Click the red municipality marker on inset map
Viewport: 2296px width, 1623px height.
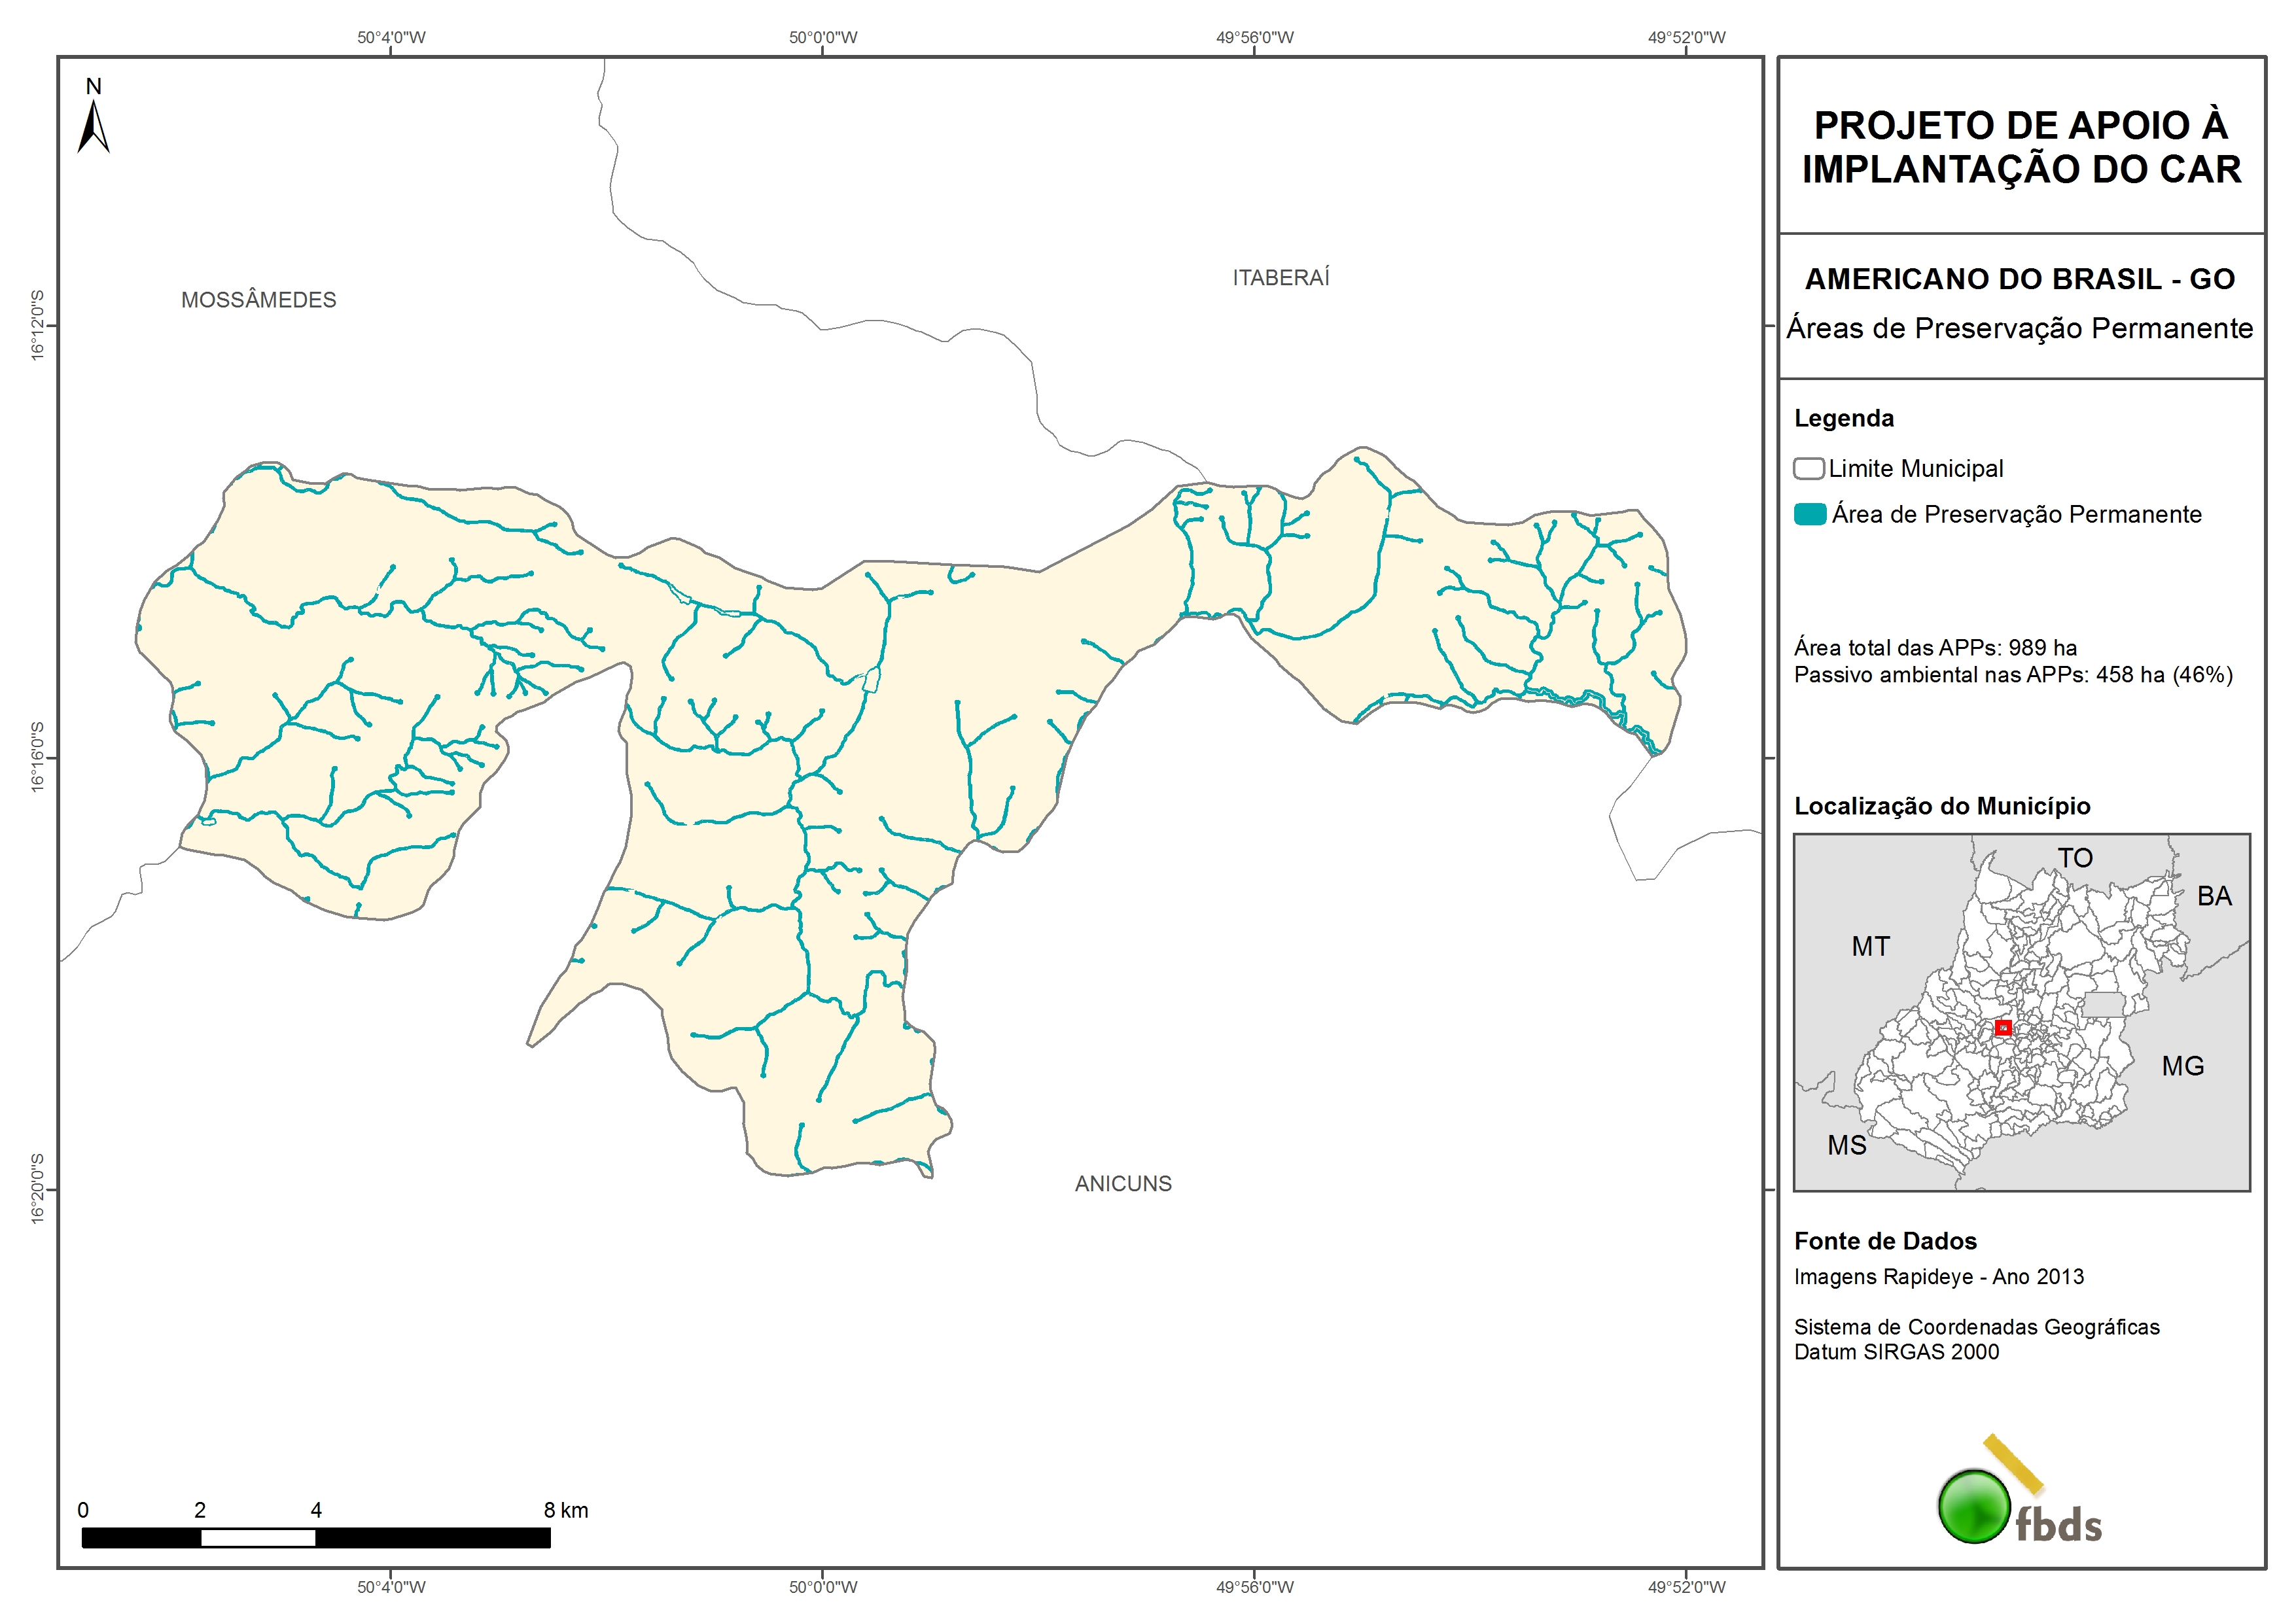pyautogui.click(x=2003, y=1028)
